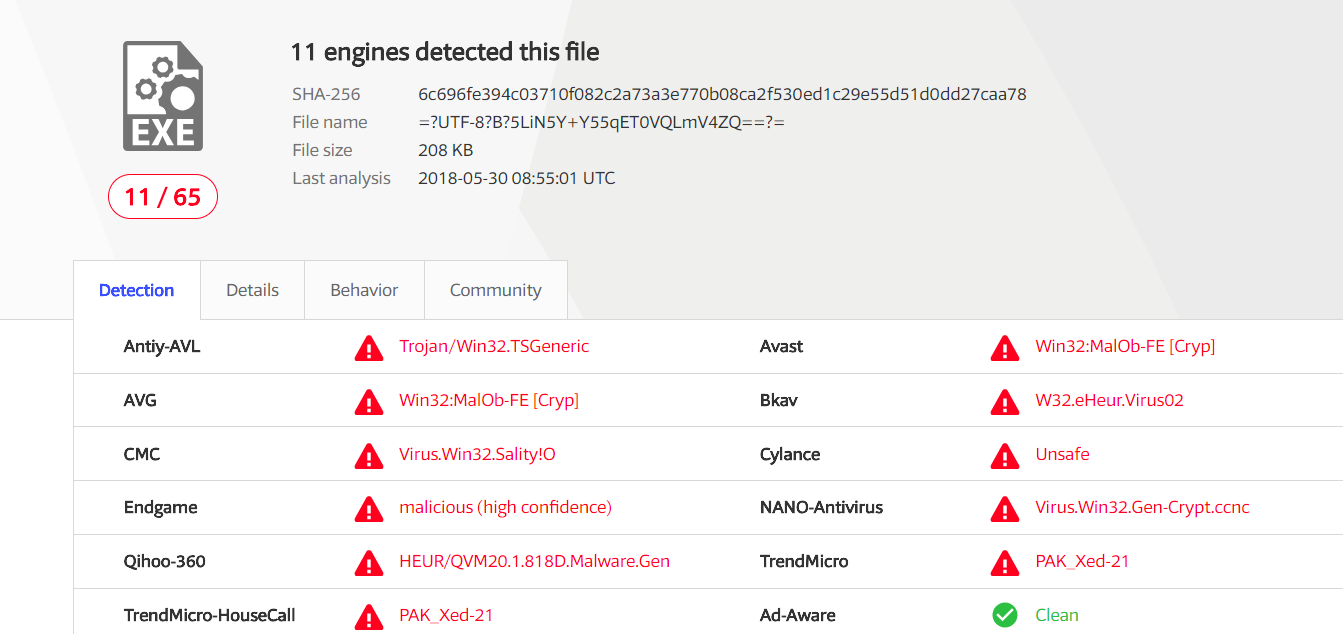
Task: Click the warning triangle beside AVG
Action: [369, 402]
